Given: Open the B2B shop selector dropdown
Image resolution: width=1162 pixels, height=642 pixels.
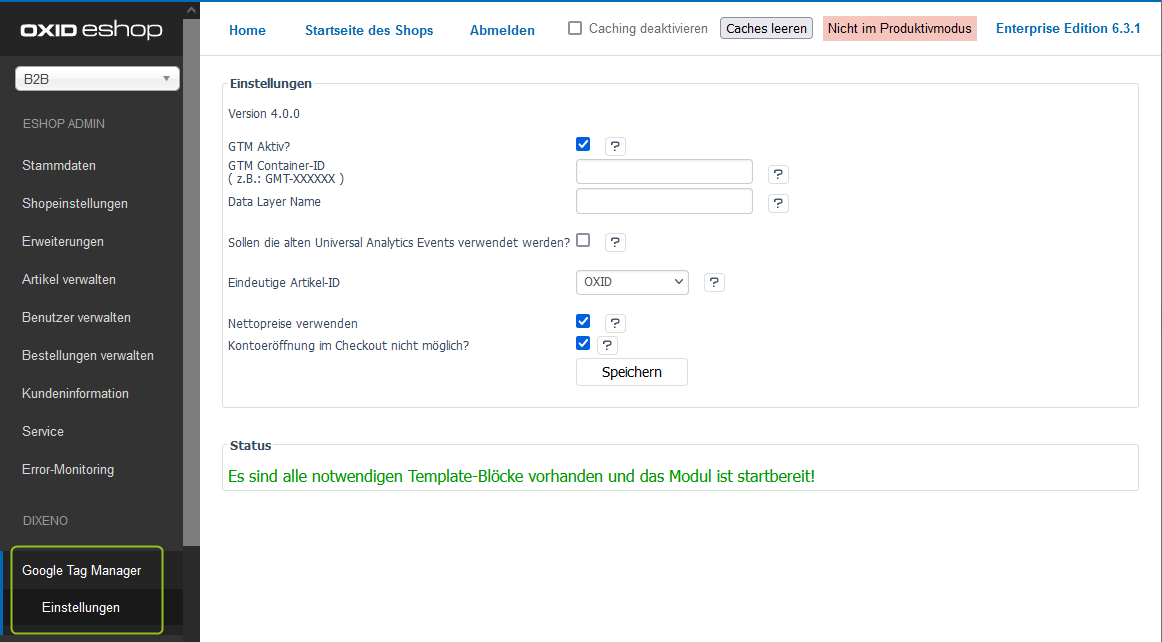Looking at the screenshot, I should pyautogui.click(x=97, y=79).
